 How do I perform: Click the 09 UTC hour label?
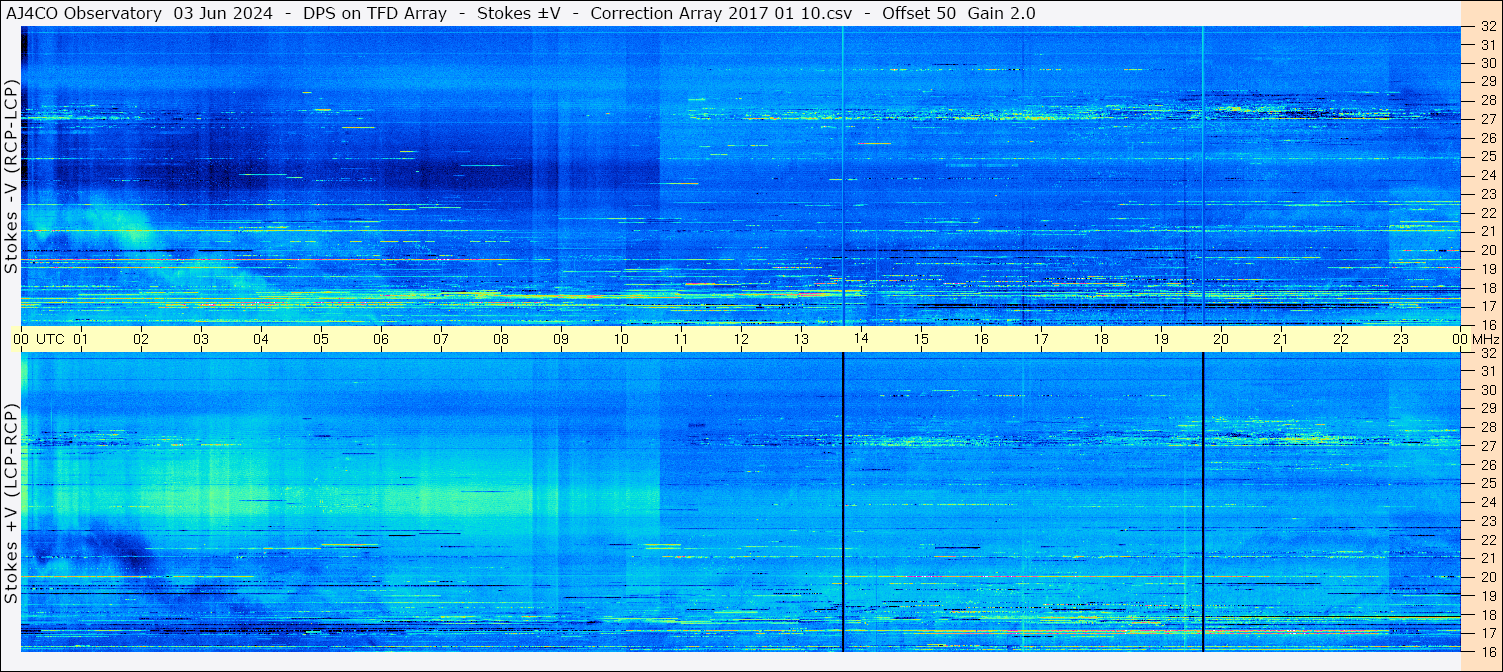pos(561,339)
